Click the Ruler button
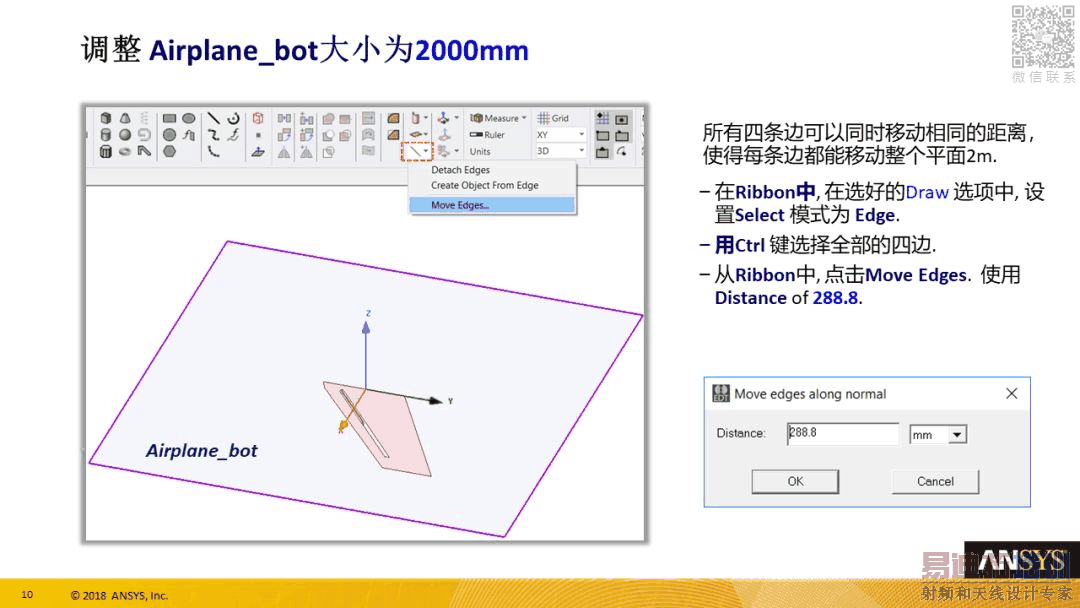Viewport: 1080px width, 608px height. (x=488, y=135)
